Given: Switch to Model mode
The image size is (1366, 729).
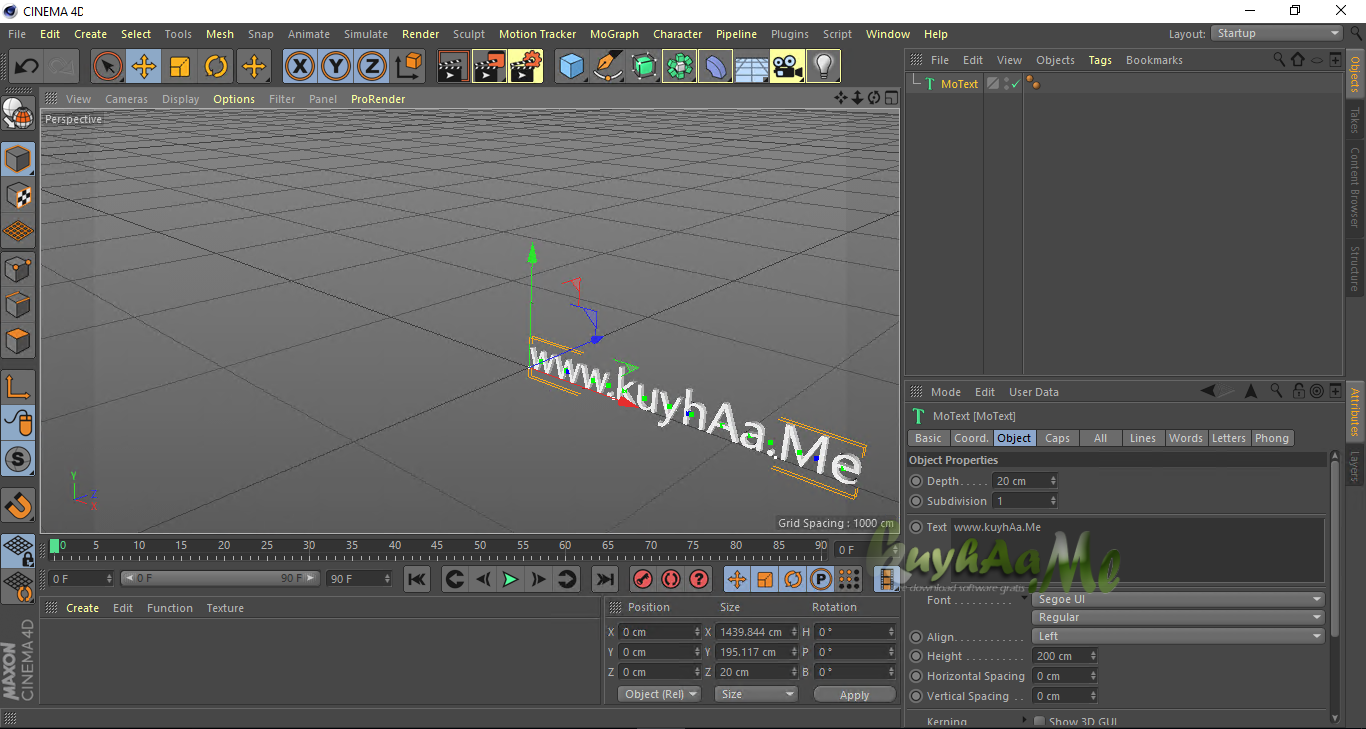Looking at the screenshot, I should 18,159.
